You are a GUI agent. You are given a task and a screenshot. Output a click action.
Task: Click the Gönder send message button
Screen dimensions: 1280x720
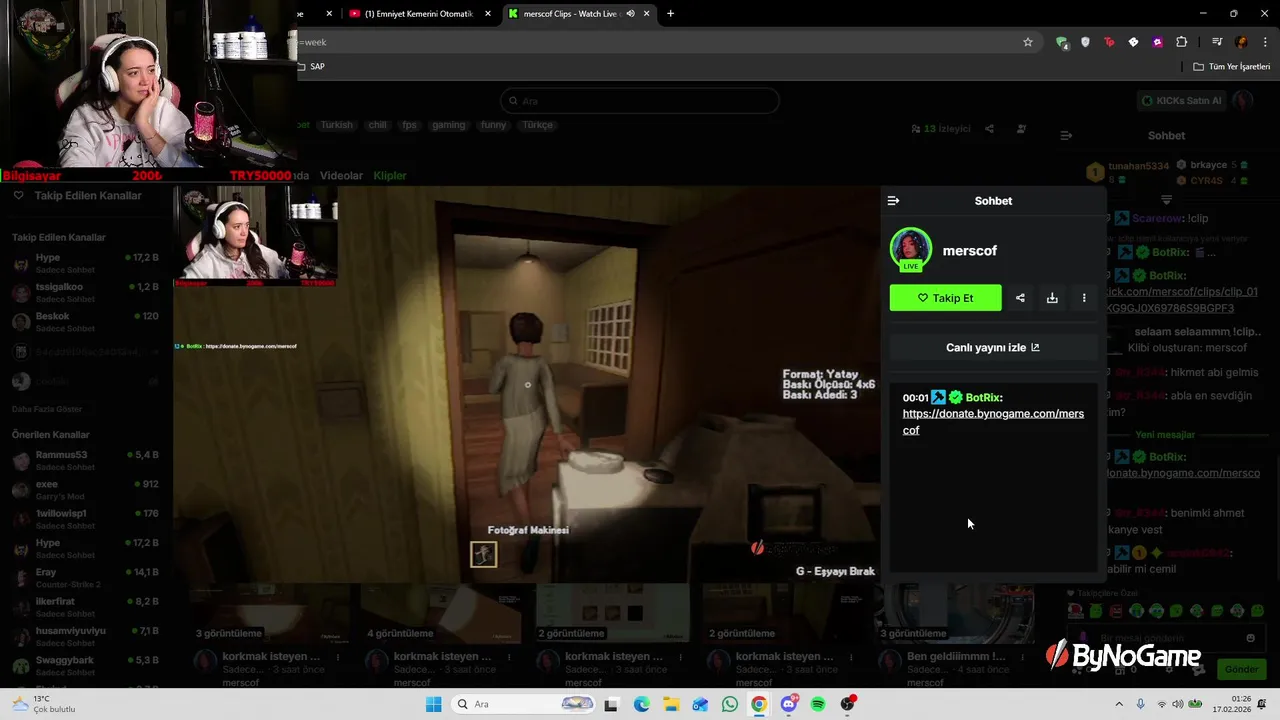point(1242,669)
